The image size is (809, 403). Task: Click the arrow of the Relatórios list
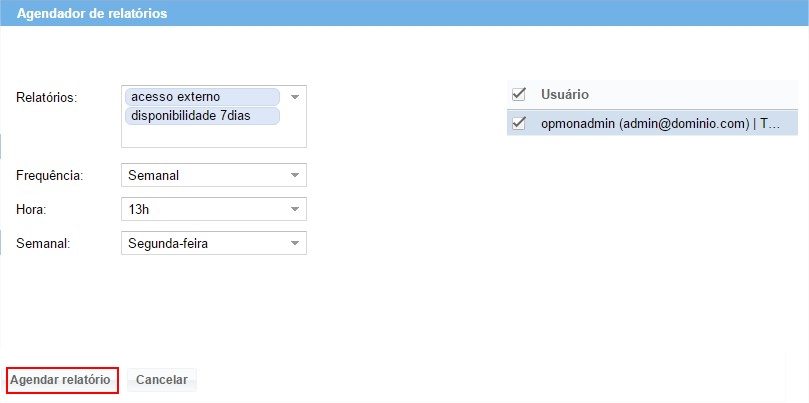[x=295, y=97]
